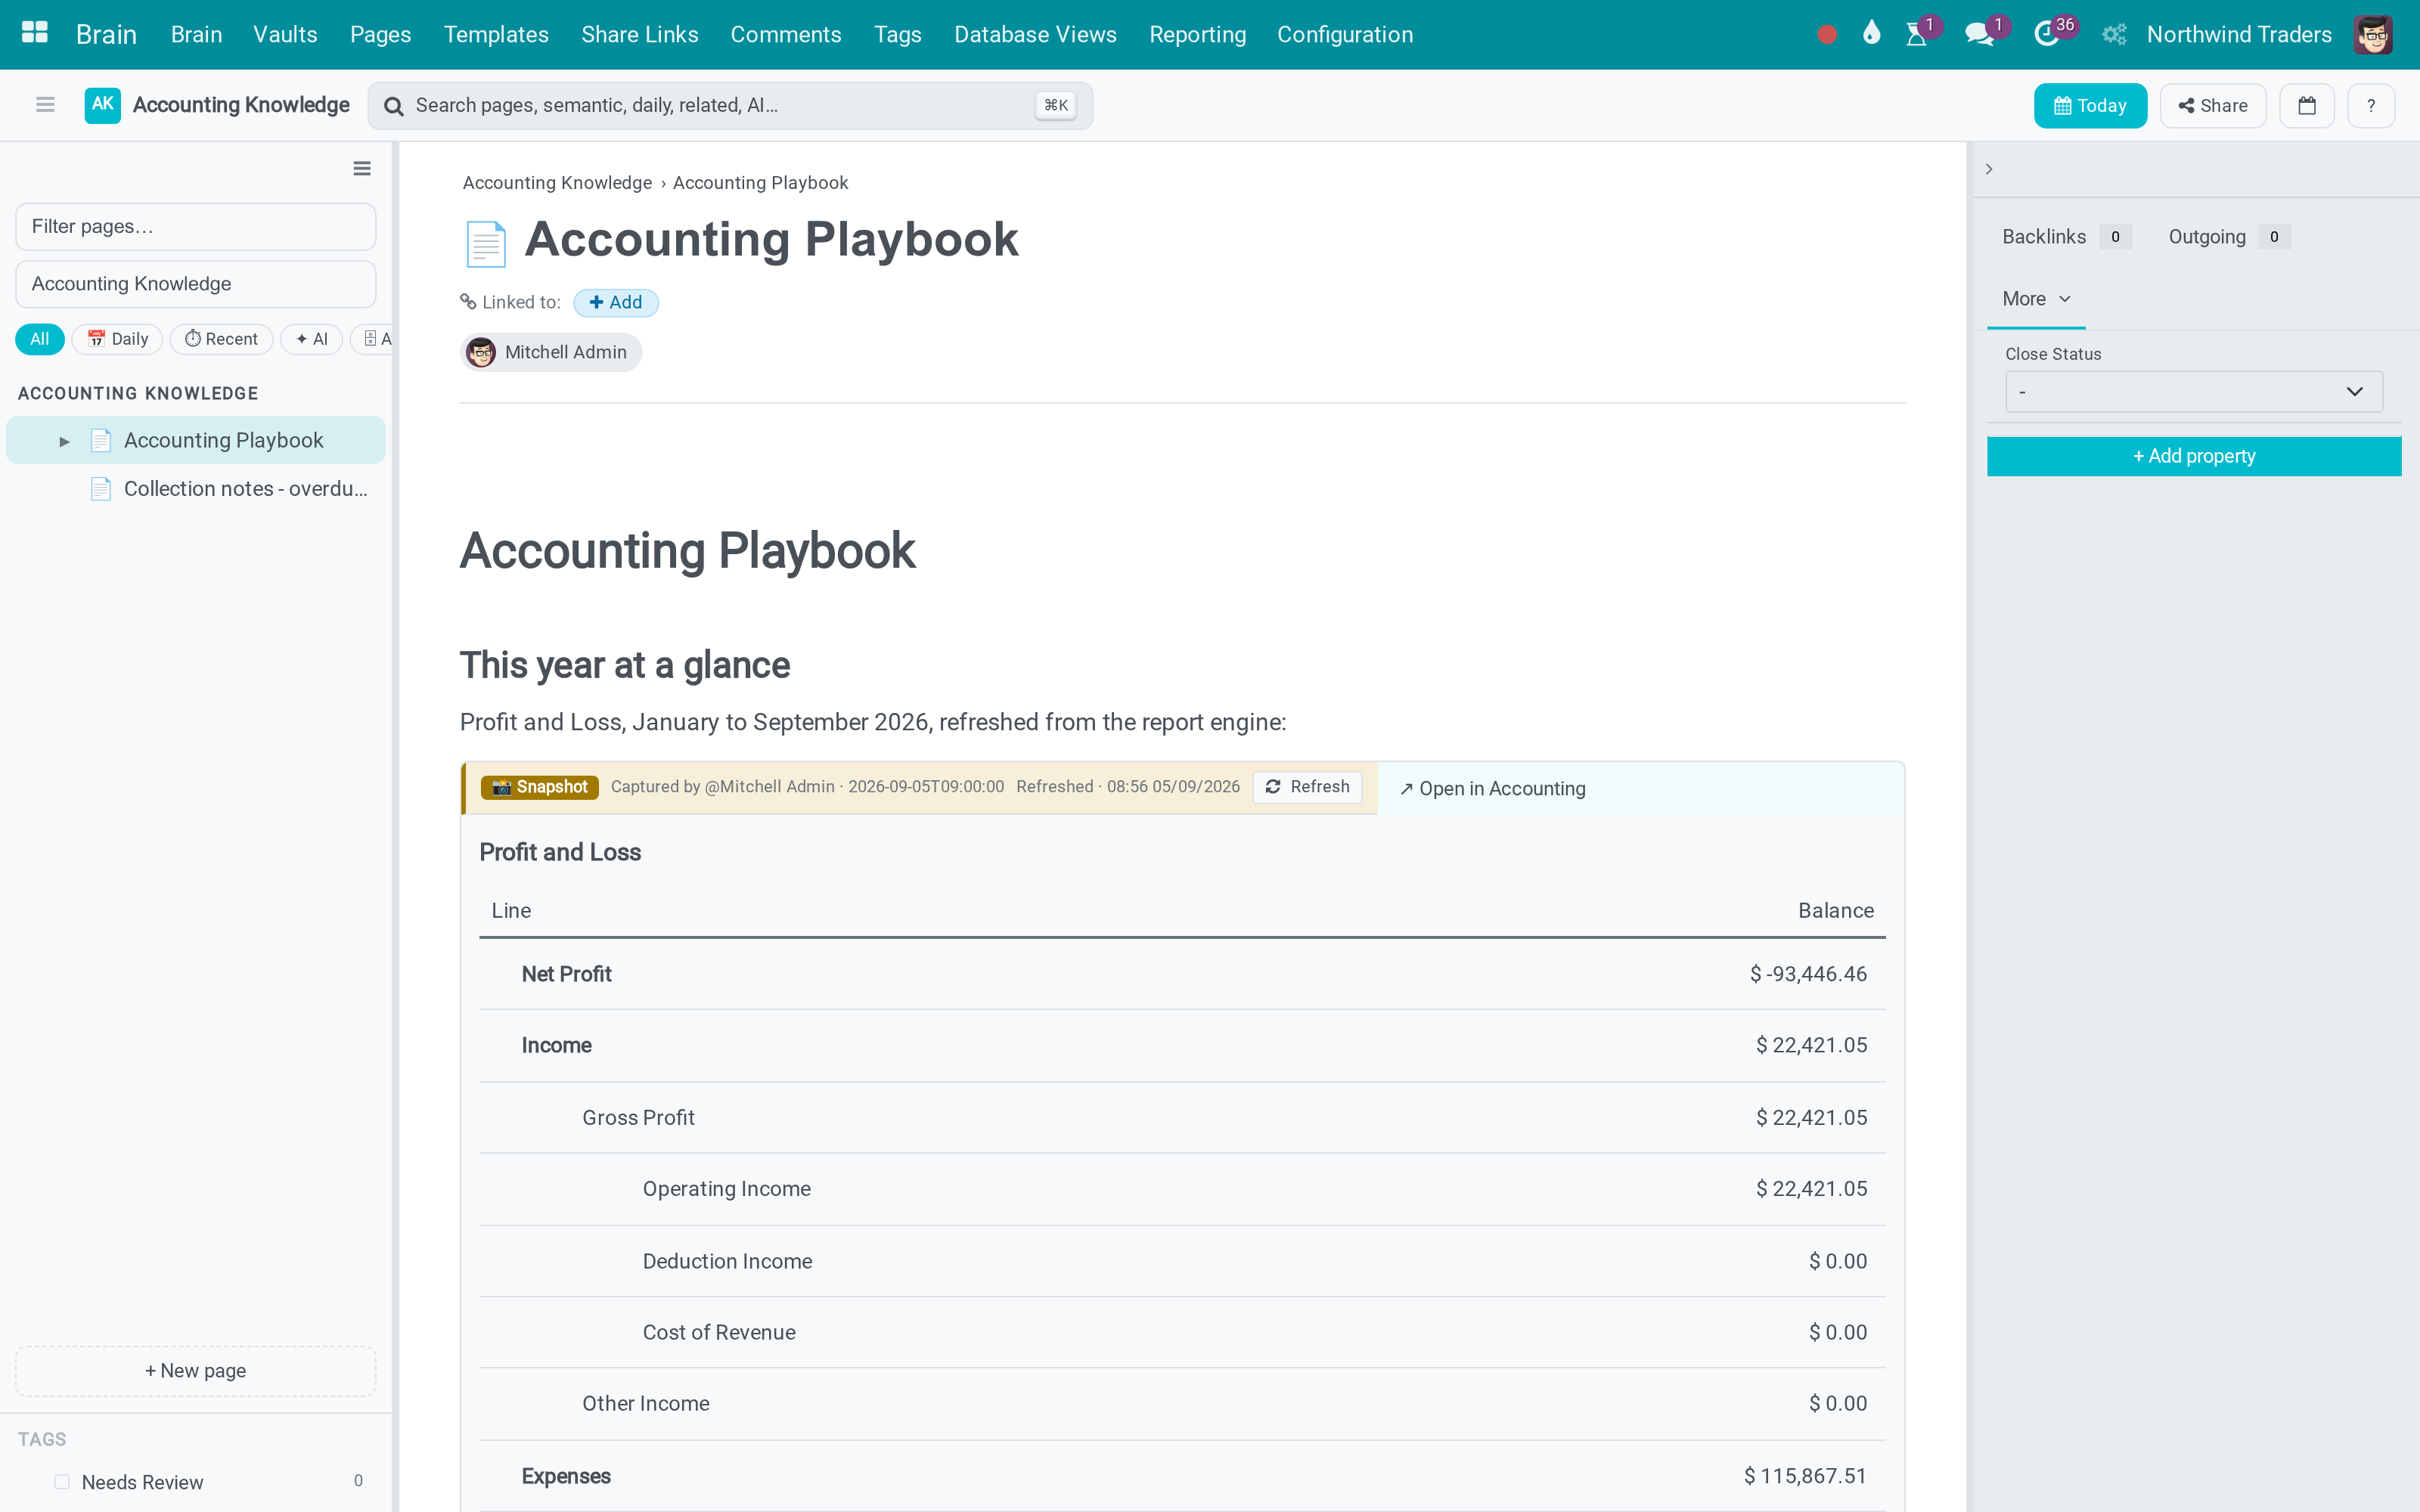Click the large page icon beside title

pos(486,243)
